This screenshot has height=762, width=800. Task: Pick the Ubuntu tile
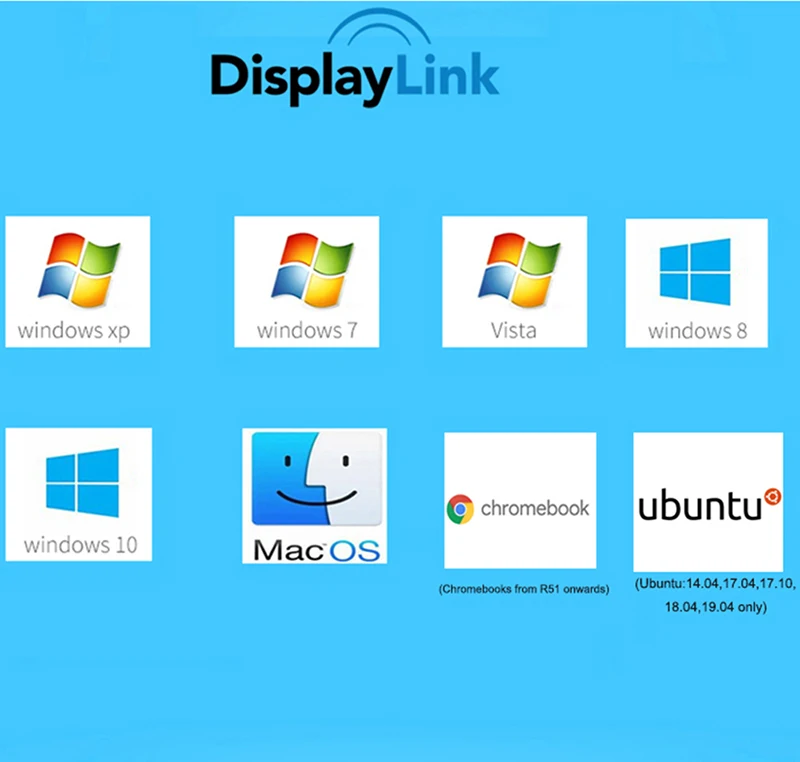[708, 502]
